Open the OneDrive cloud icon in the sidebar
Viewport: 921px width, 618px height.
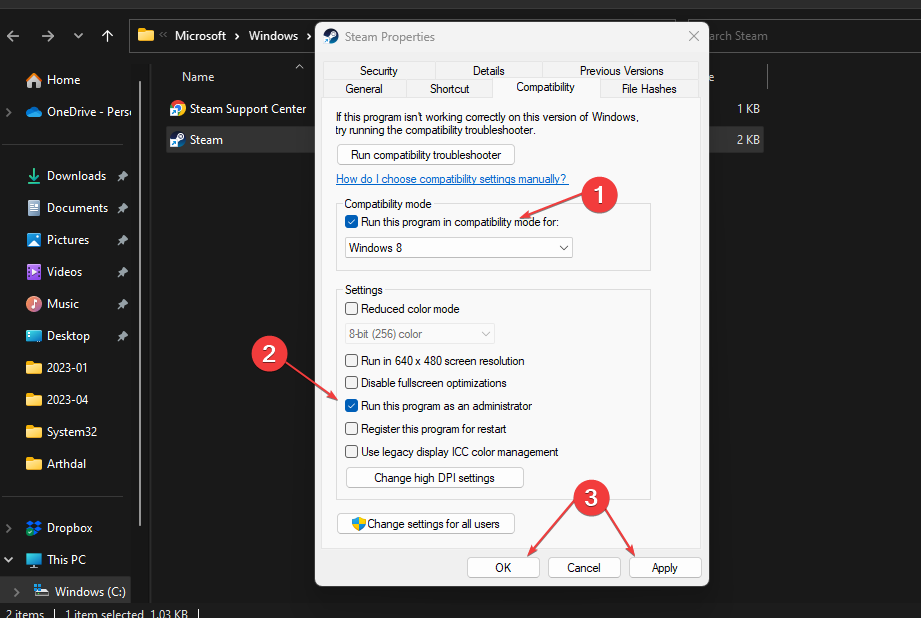tap(34, 112)
